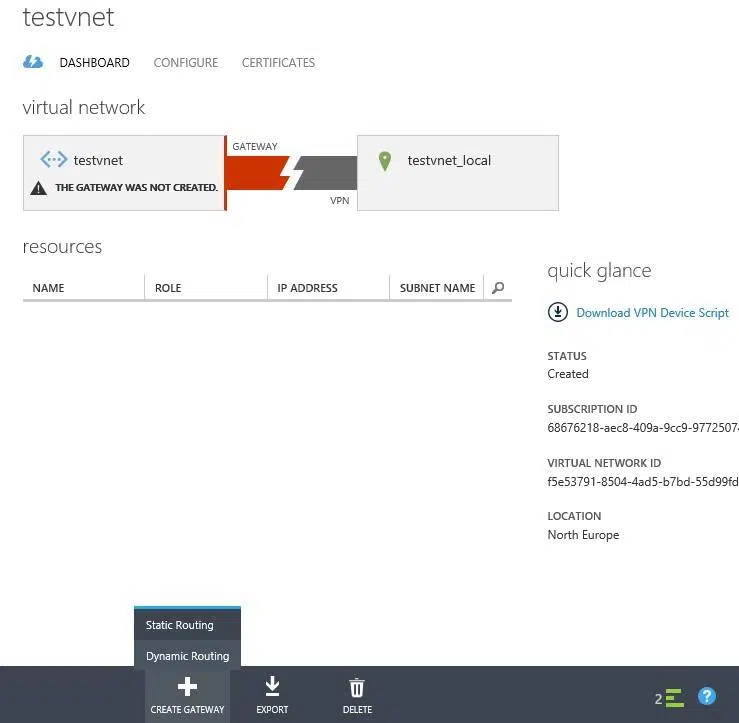Choose Dynamic Routing from the popup
The image size is (739, 723).
point(188,656)
